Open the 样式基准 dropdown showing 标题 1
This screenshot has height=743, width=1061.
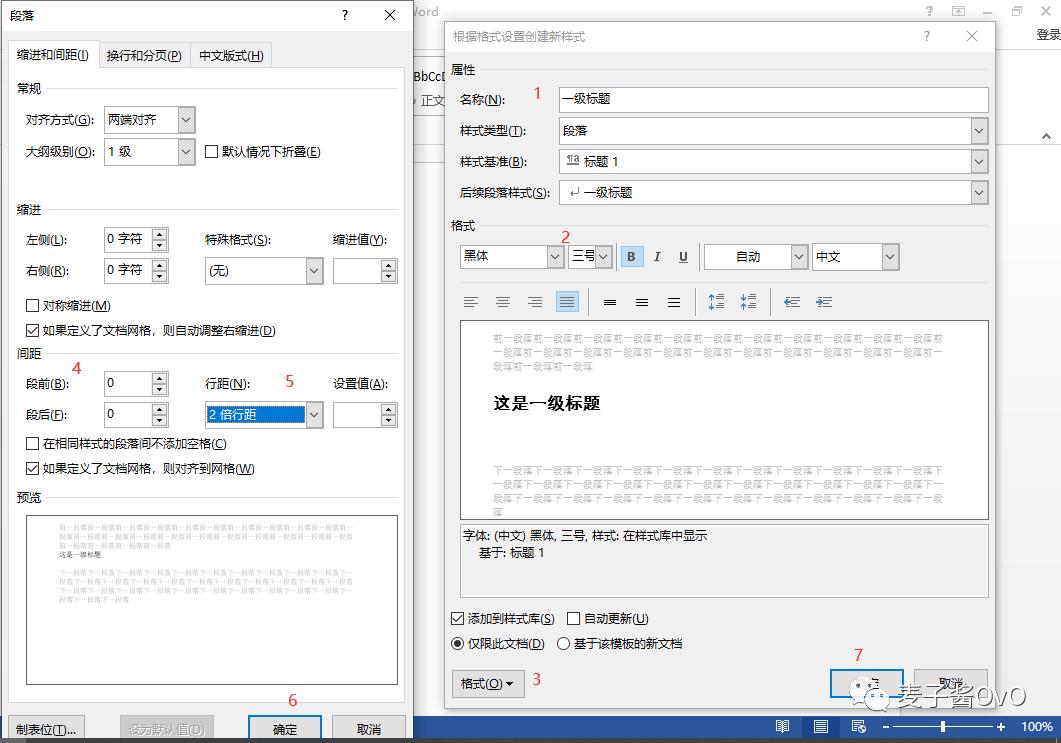coord(978,161)
